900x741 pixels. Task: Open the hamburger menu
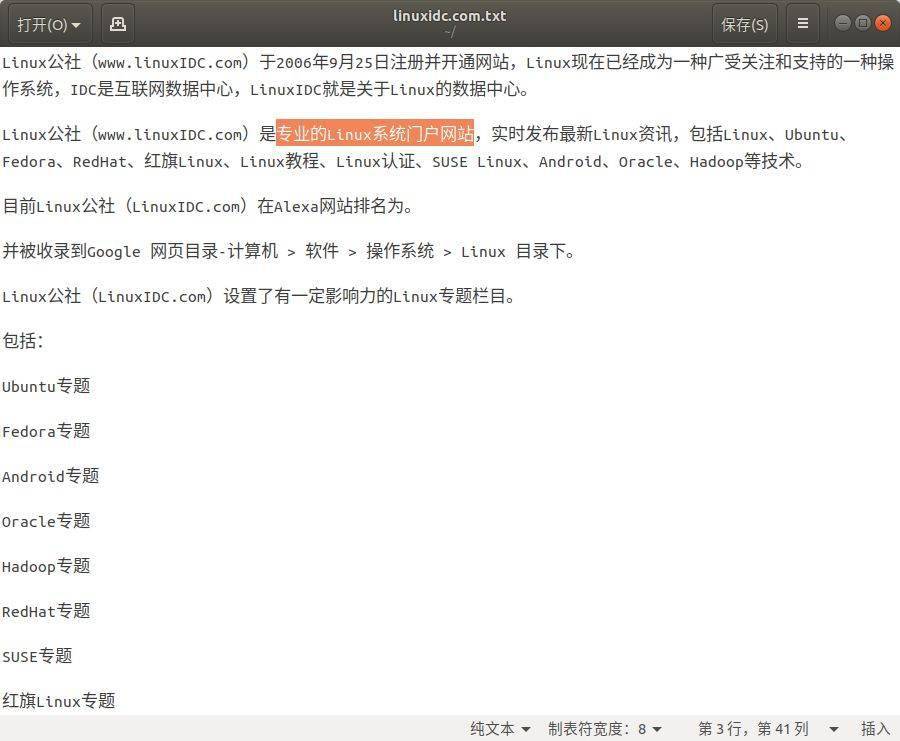(x=803, y=24)
